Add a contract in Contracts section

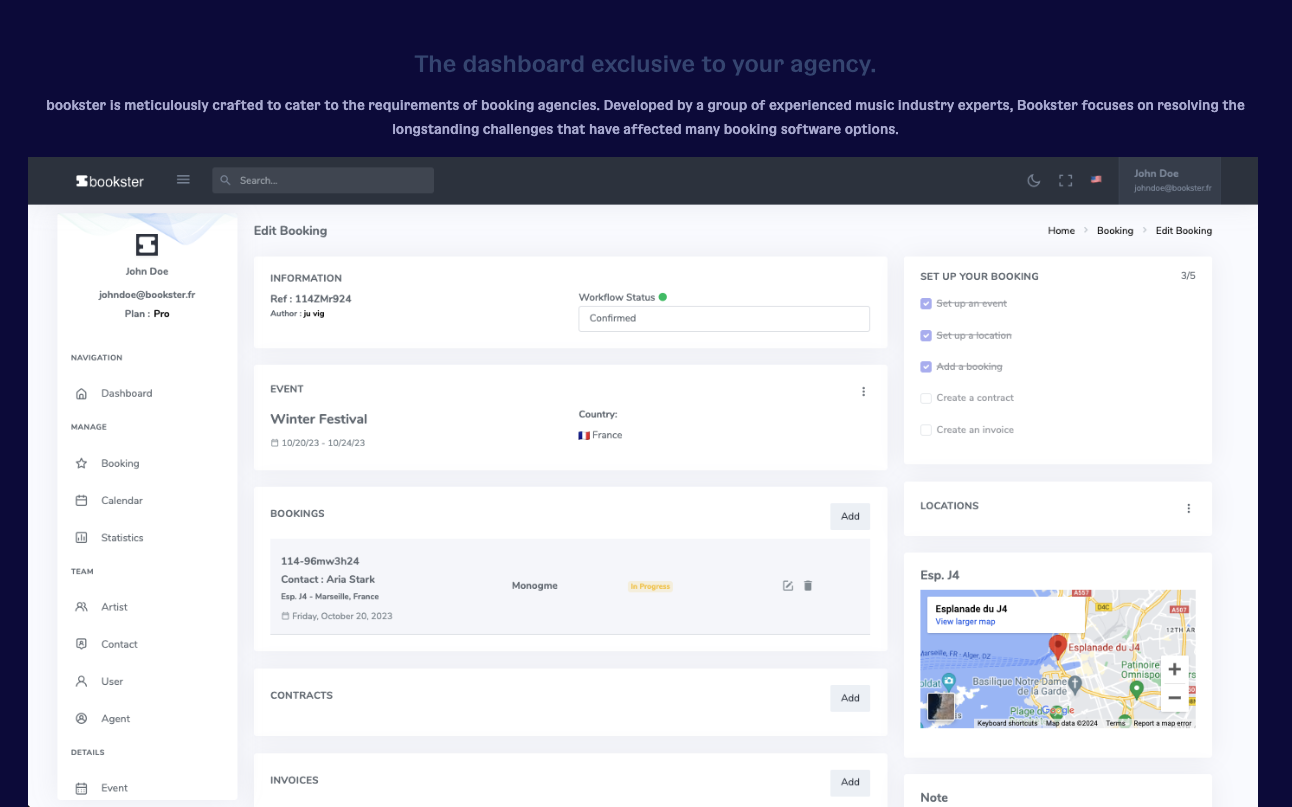(850, 698)
